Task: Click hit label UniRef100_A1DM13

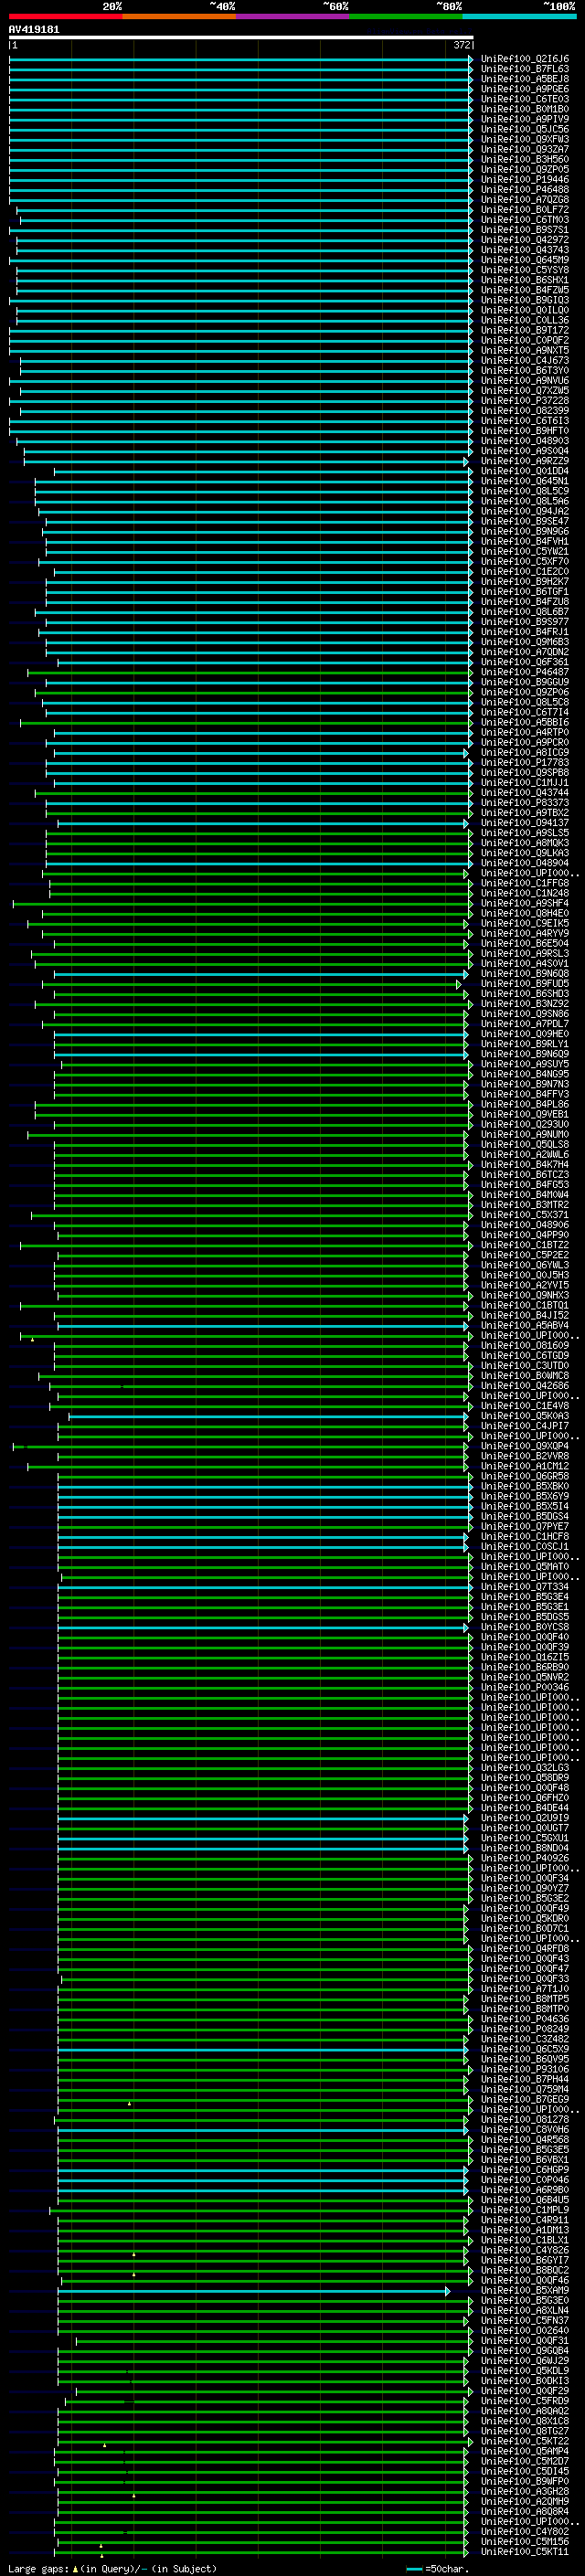Action: point(525,2230)
